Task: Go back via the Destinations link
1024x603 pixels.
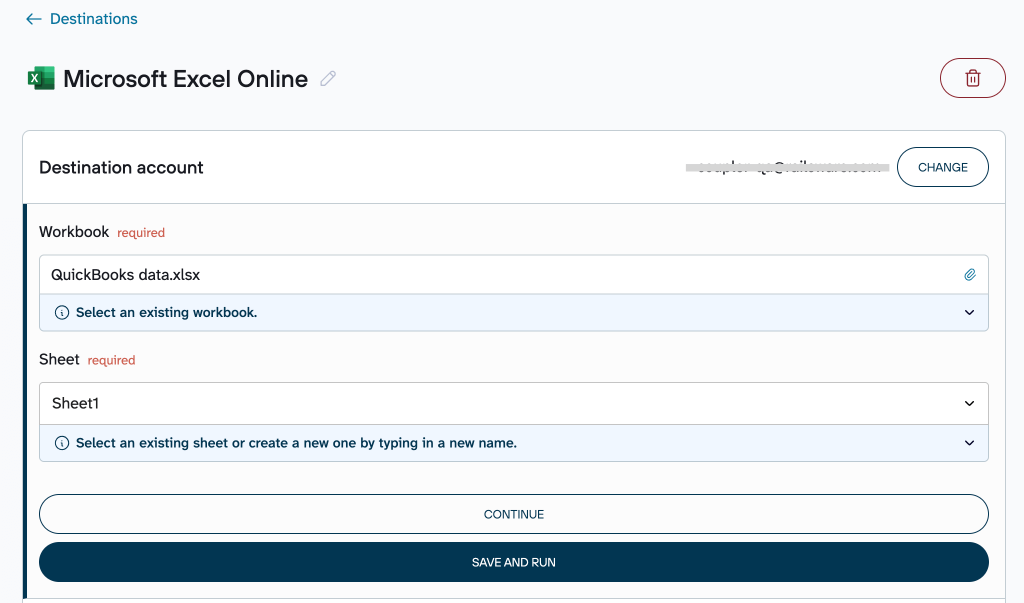Action: tap(93, 19)
